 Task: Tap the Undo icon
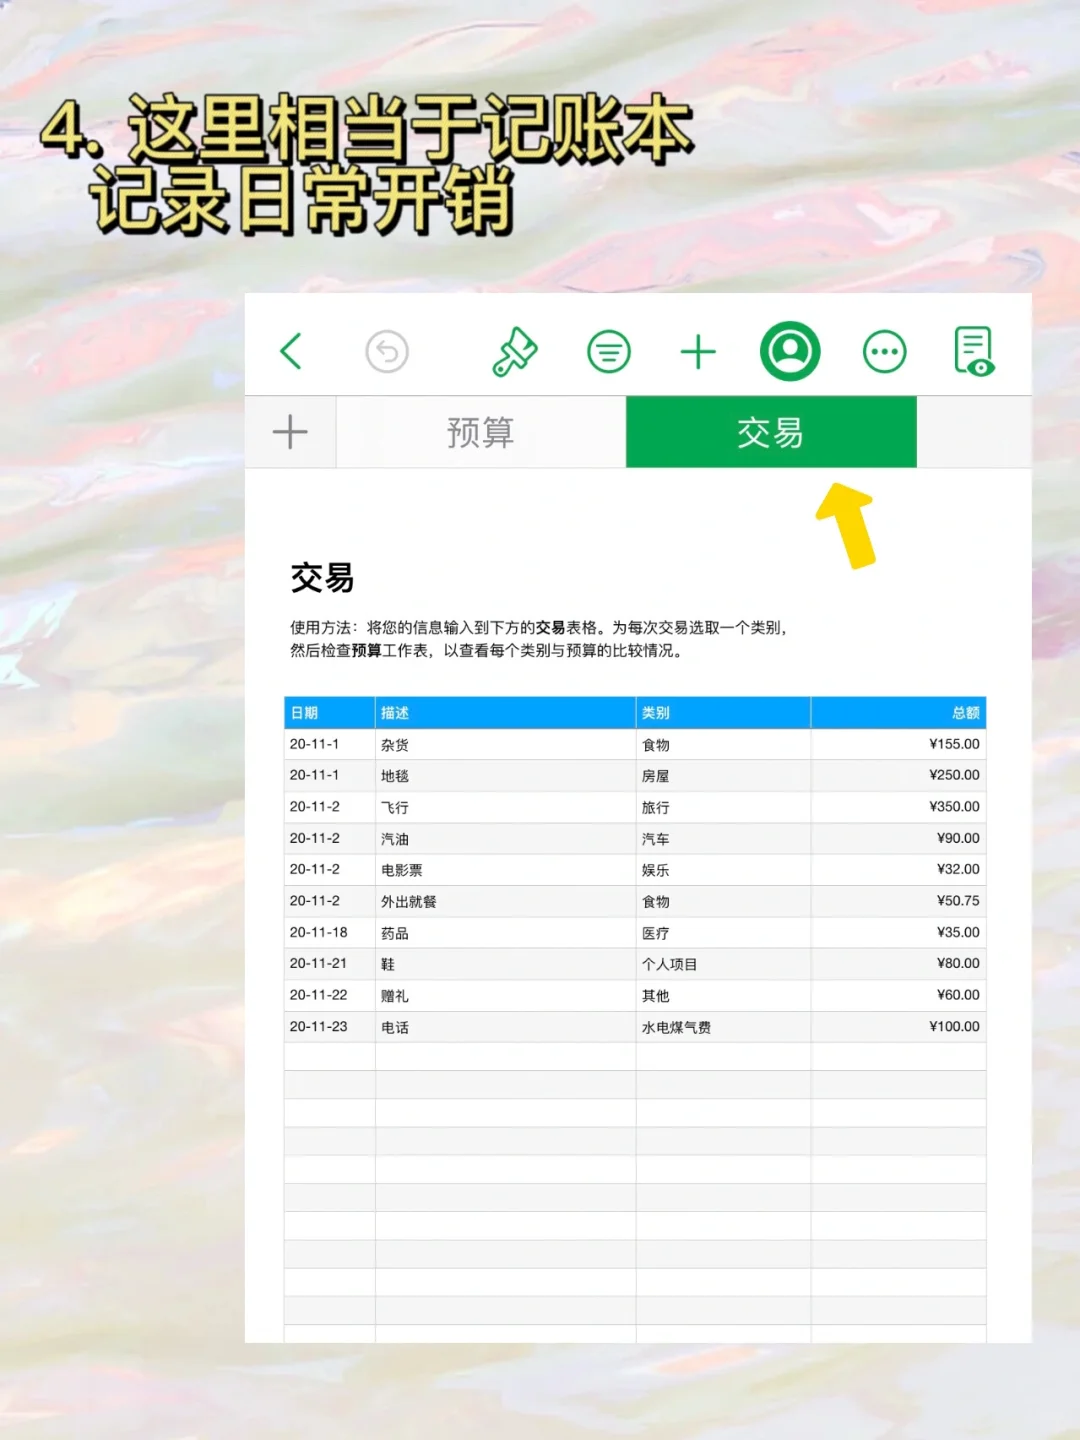click(385, 351)
